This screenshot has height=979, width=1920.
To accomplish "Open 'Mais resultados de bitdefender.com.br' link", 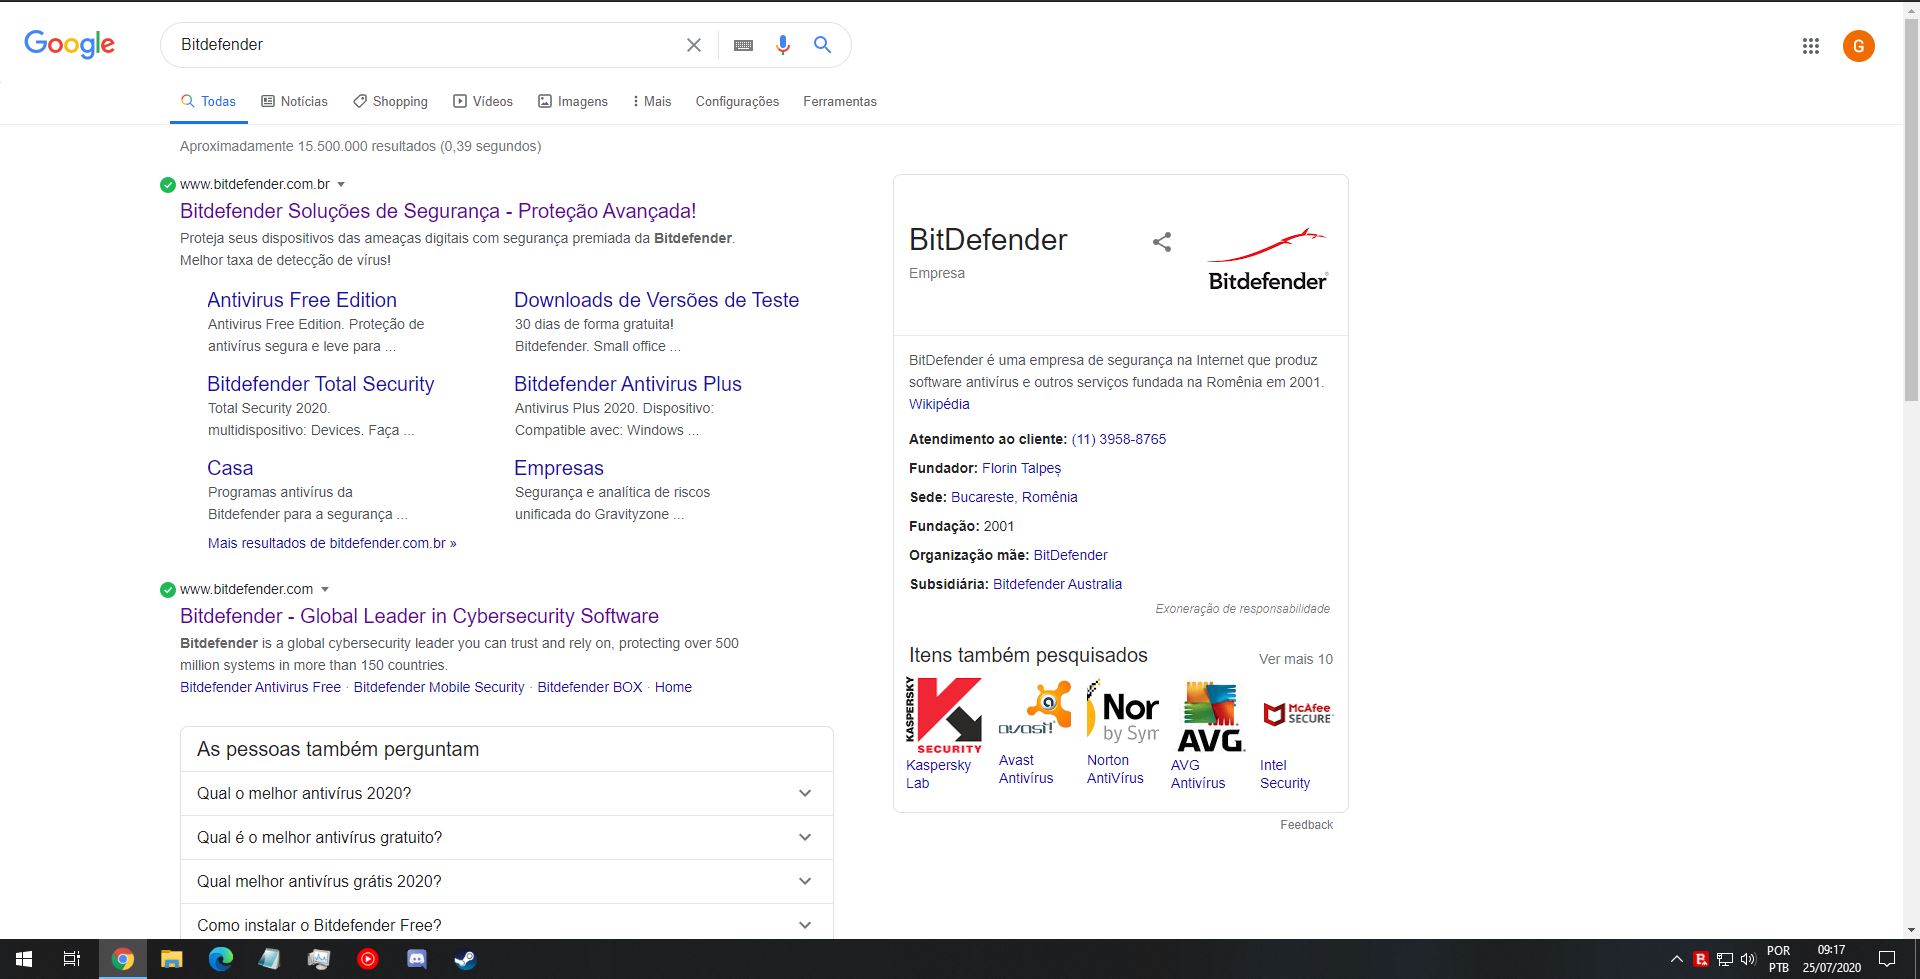I will pyautogui.click(x=332, y=543).
